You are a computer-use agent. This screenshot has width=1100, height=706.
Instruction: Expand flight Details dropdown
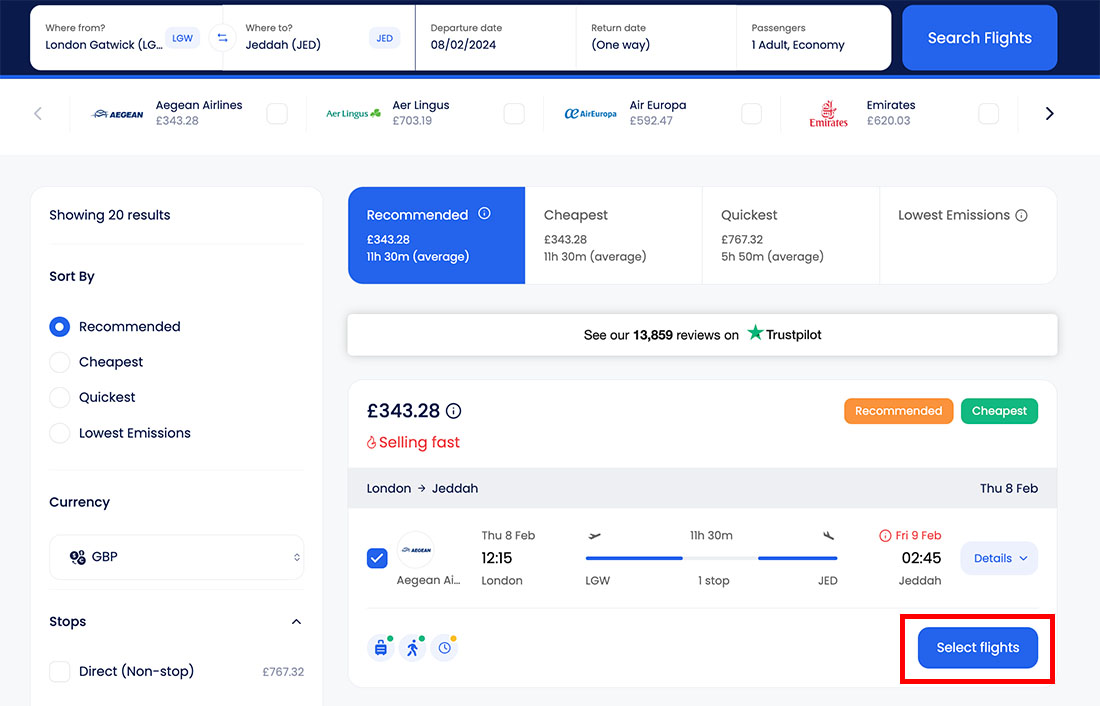click(999, 558)
